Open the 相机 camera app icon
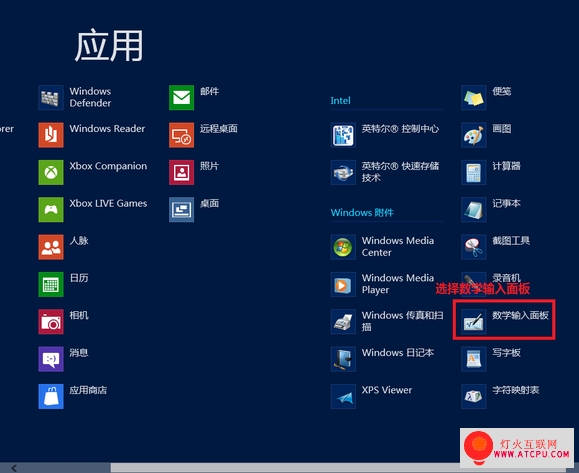 click(x=51, y=322)
